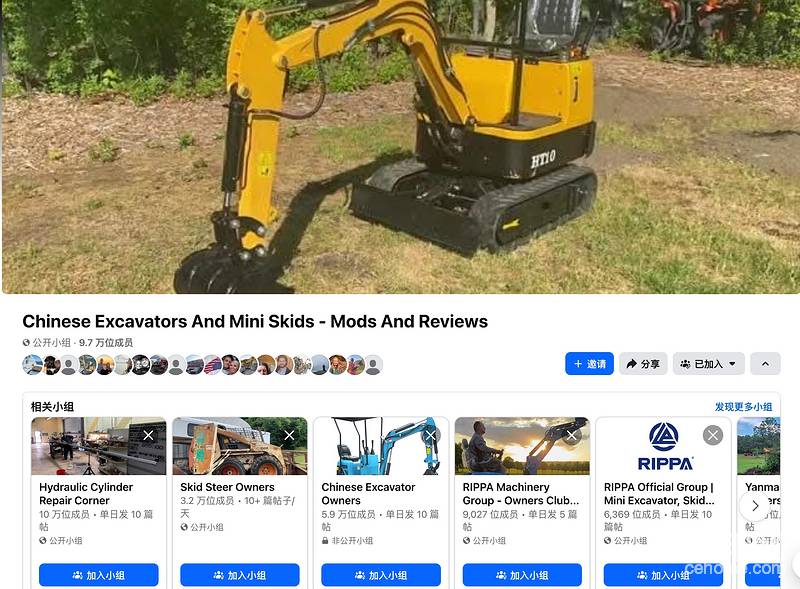This screenshot has width=800, height=589.
Task: Open the 已加入 joined dropdown
Action: click(x=709, y=364)
